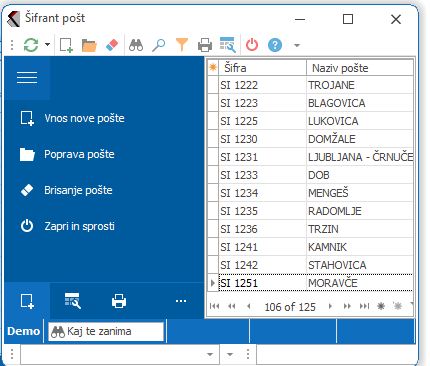This screenshot has width=430, height=366.
Task: Sort by the Naziv pošte column header
Action: click(360, 68)
